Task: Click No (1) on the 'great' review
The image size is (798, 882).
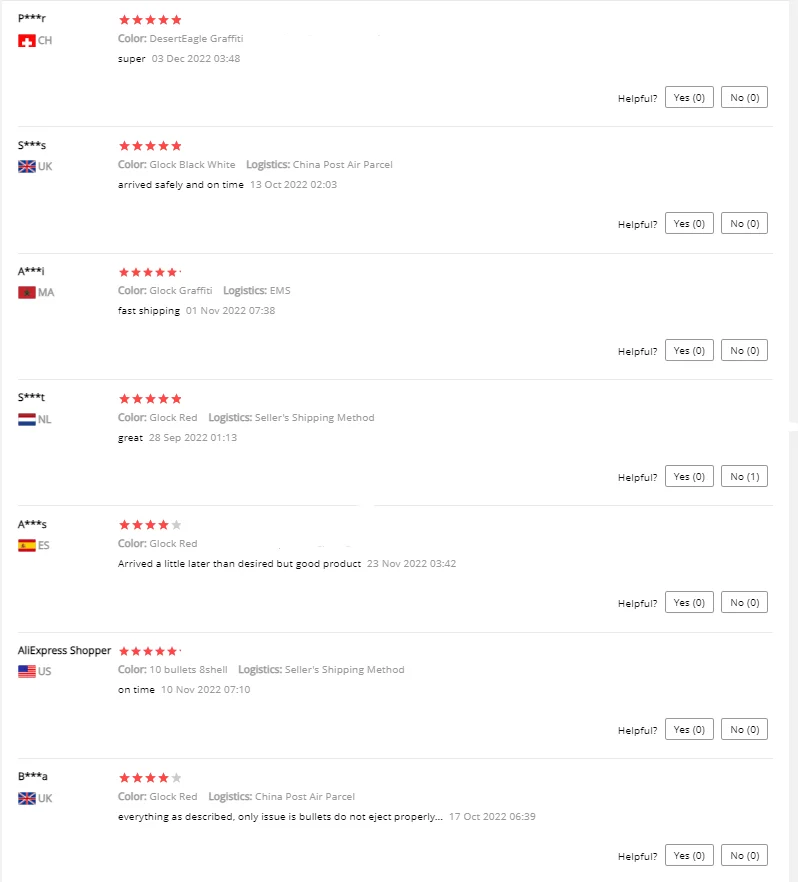Action: [744, 477]
